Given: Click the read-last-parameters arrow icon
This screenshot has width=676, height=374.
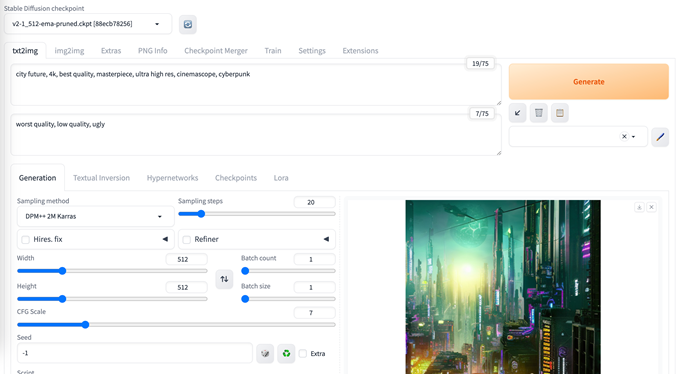Looking at the screenshot, I should (x=517, y=113).
